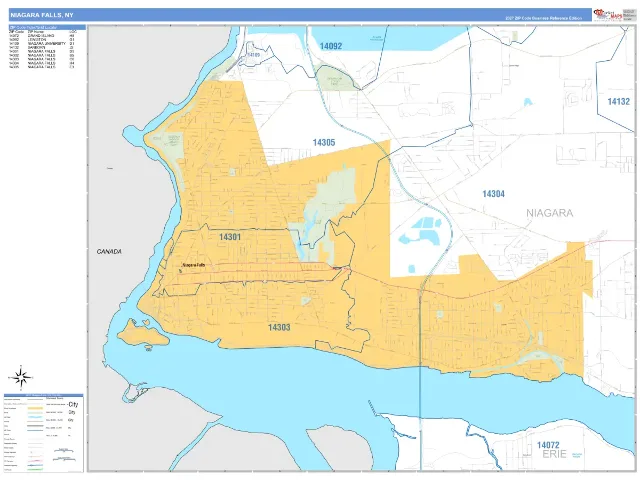Click the 'ZIP Code Business Reference Edition' subtitle
Image resolution: width=640 pixels, height=480 pixels.
[x=544, y=18]
